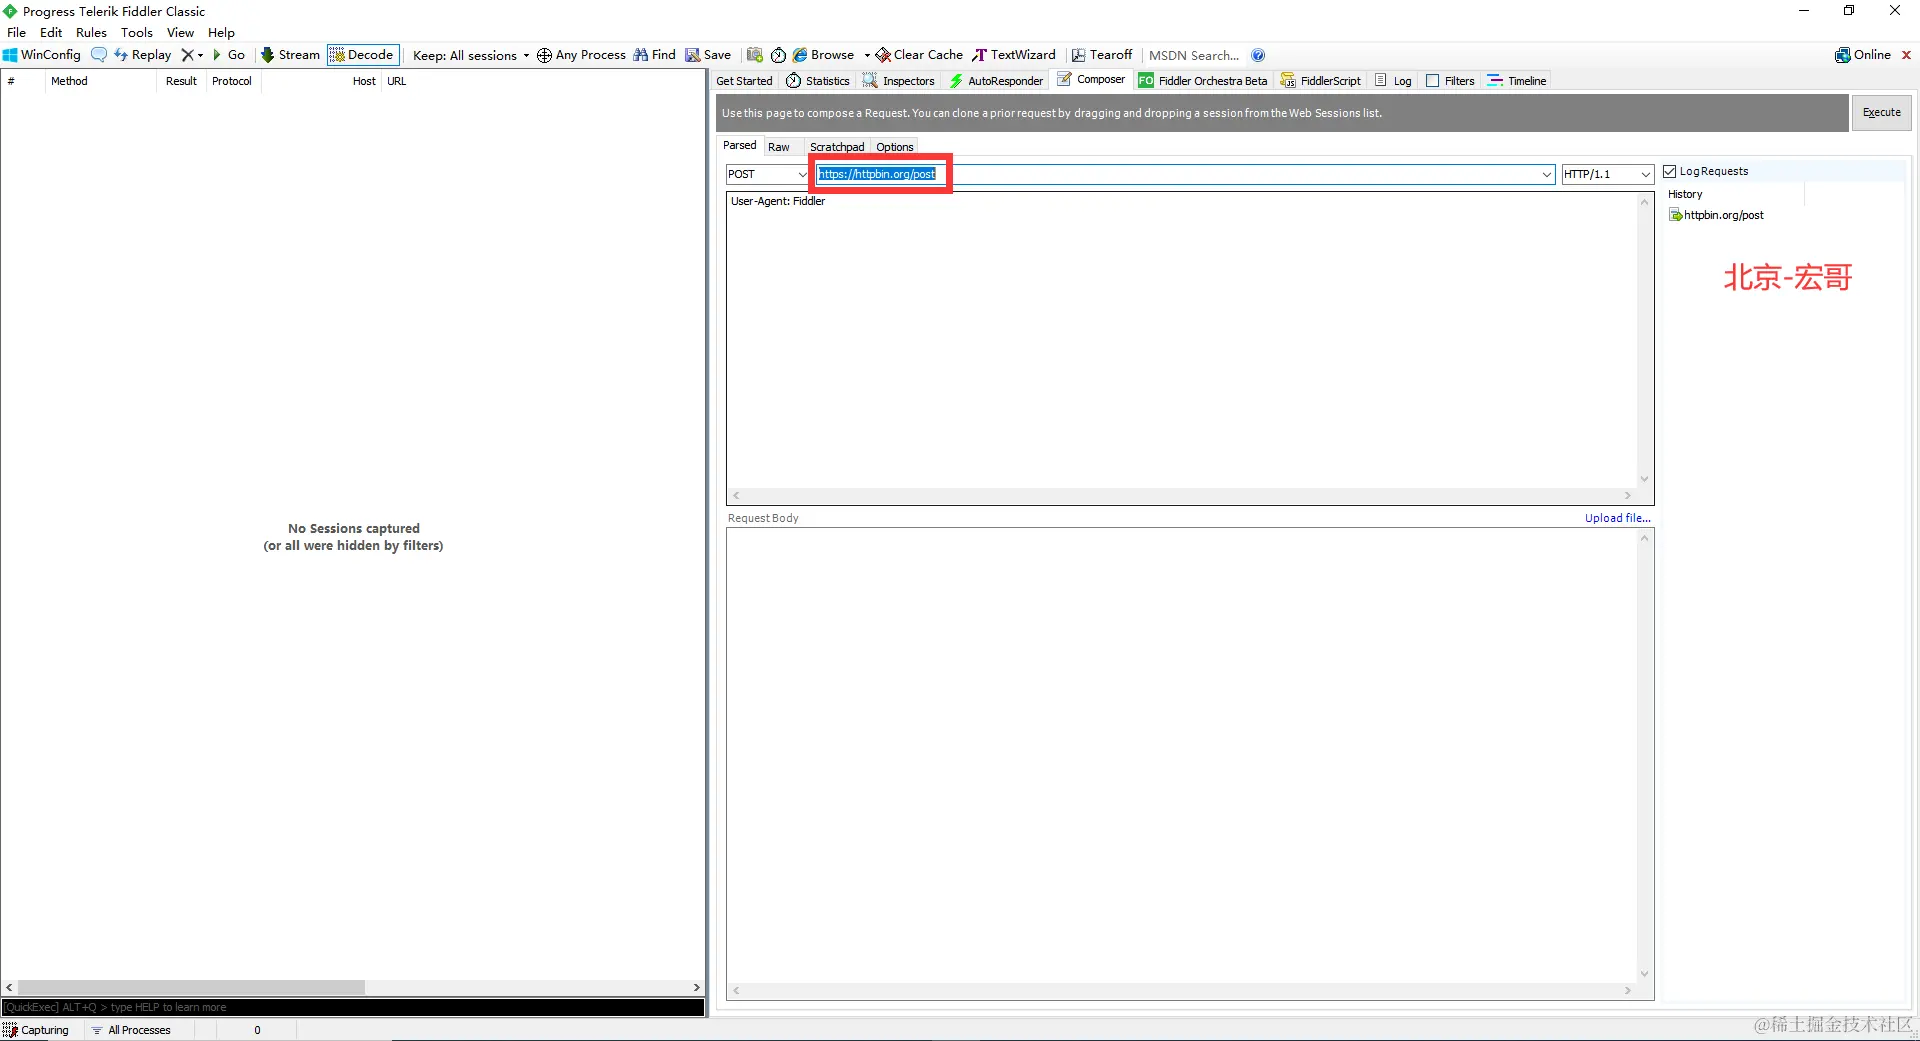This screenshot has width=1920, height=1041.
Task: Open Find sessions binoculars
Action: click(x=654, y=55)
